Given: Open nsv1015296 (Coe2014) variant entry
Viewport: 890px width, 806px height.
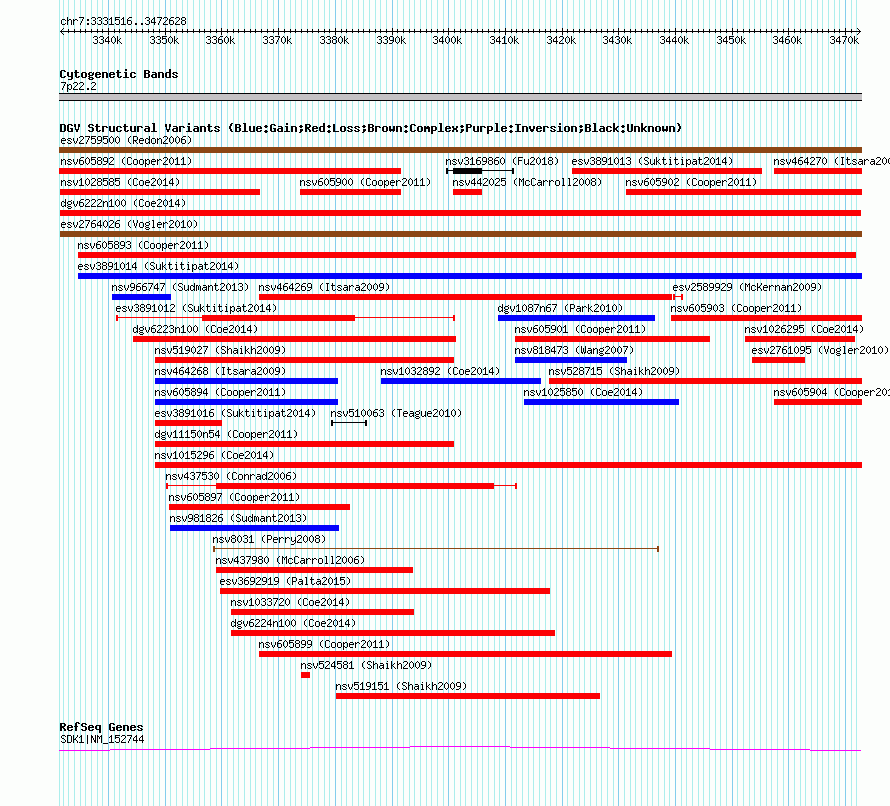Looking at the screenshot, I should pyautogui.click(x=214, y=455).
